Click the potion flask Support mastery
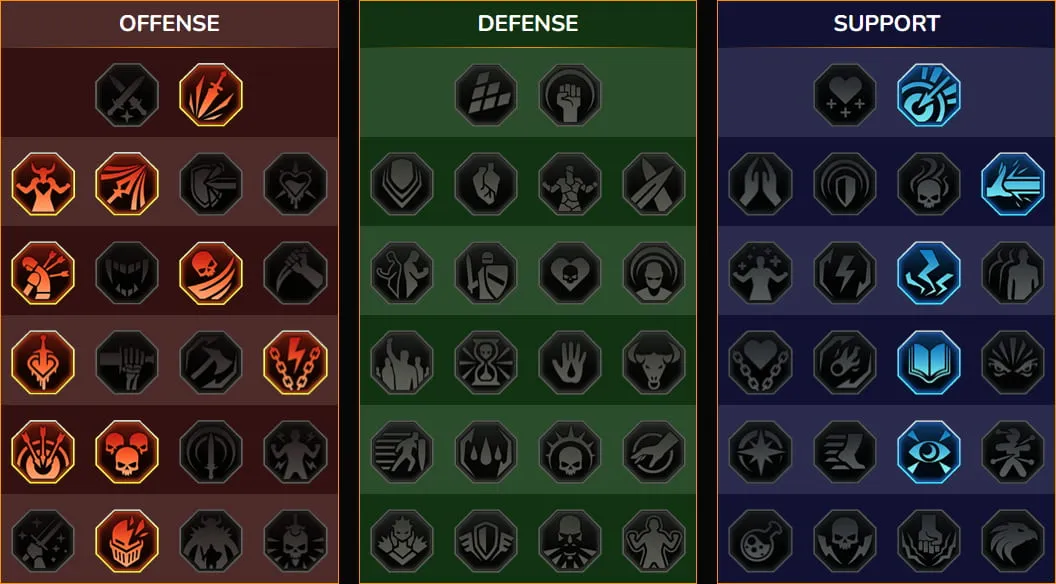Image resolution: width=1056 pixels, height=584 pixels. point(760,541)
